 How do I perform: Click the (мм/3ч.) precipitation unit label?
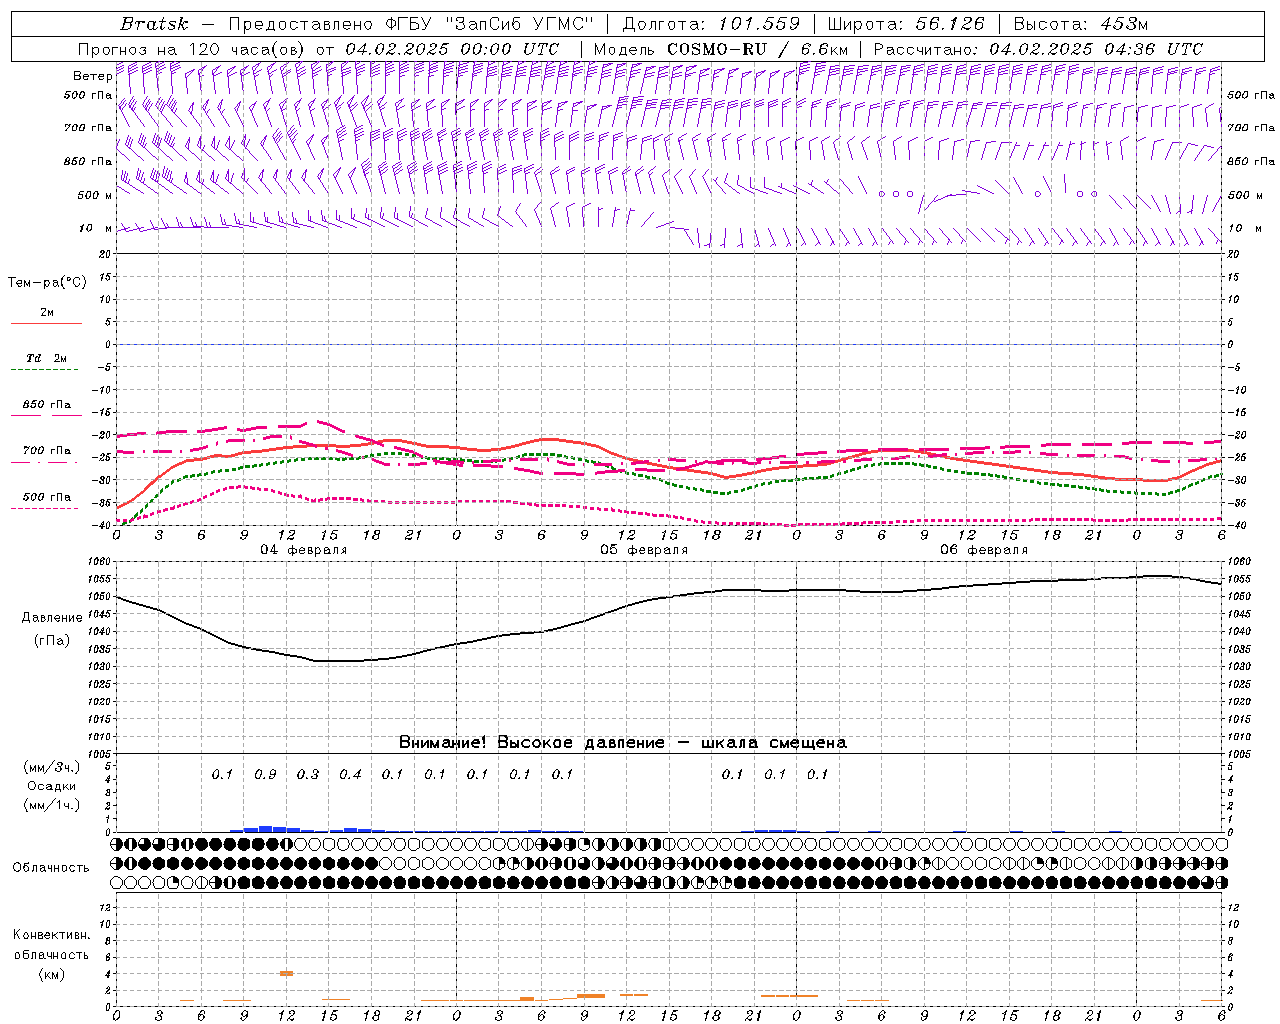coord(52,767)
